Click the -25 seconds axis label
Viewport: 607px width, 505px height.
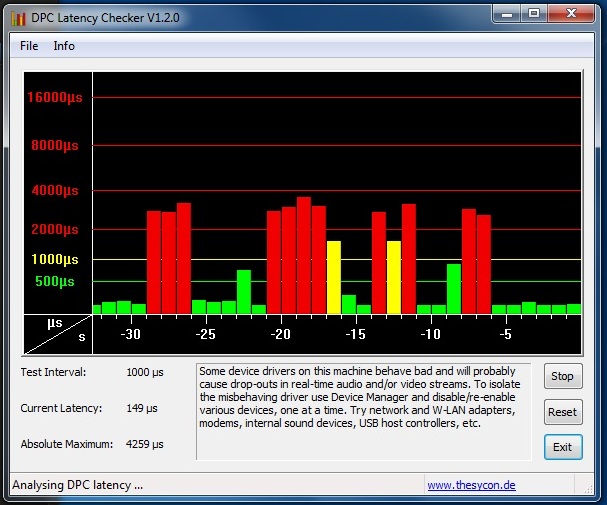(206, 334)
